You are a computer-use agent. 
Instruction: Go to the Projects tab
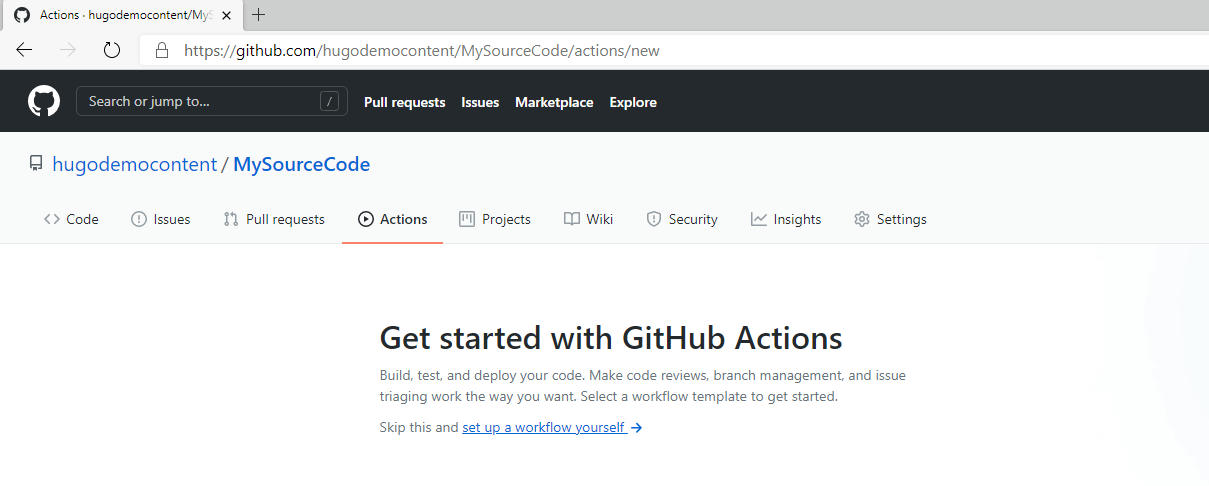coord(495,219)
